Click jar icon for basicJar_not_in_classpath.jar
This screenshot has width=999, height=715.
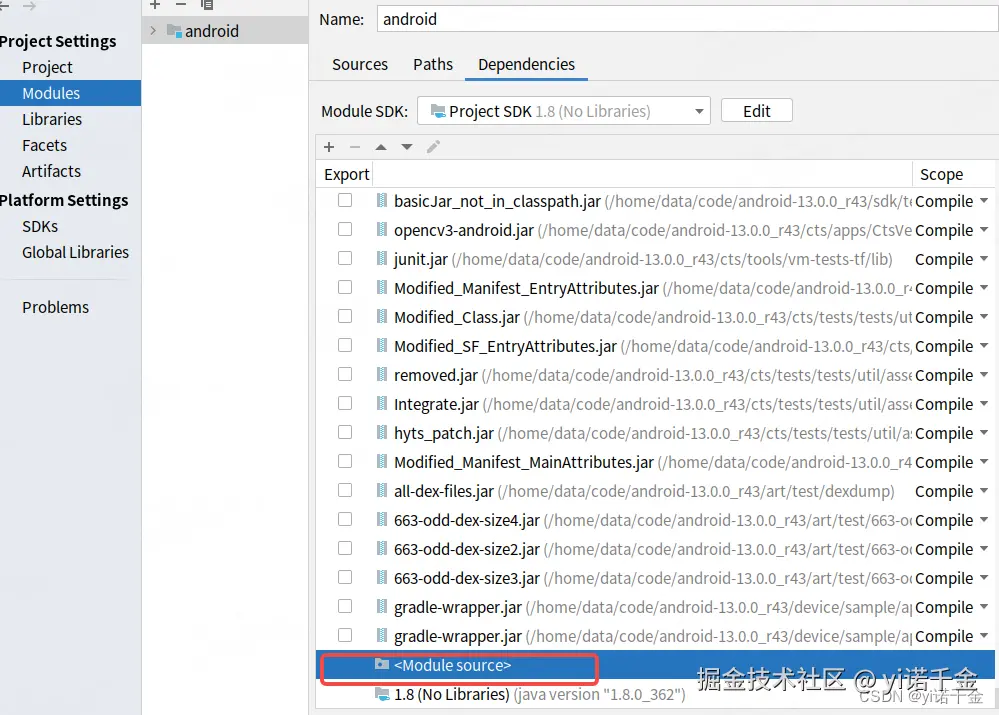[x=382, y=201]
